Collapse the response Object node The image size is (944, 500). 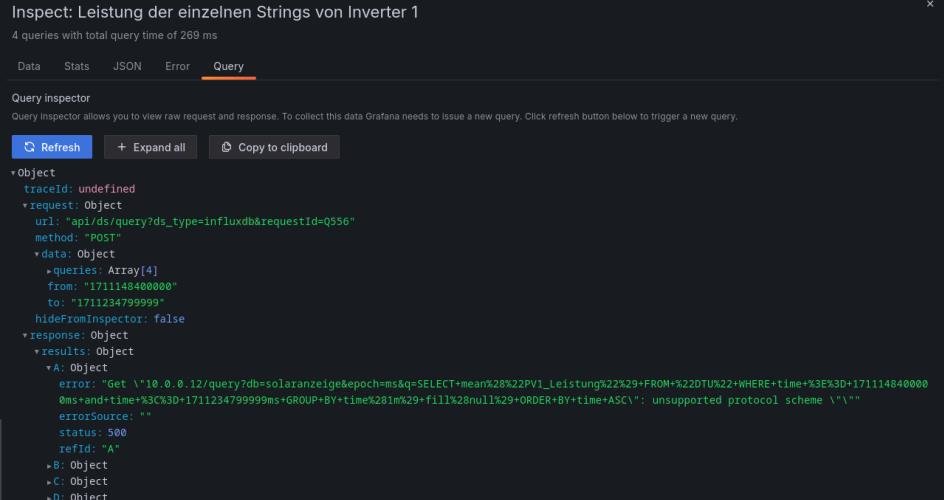(x=26, y=335)
